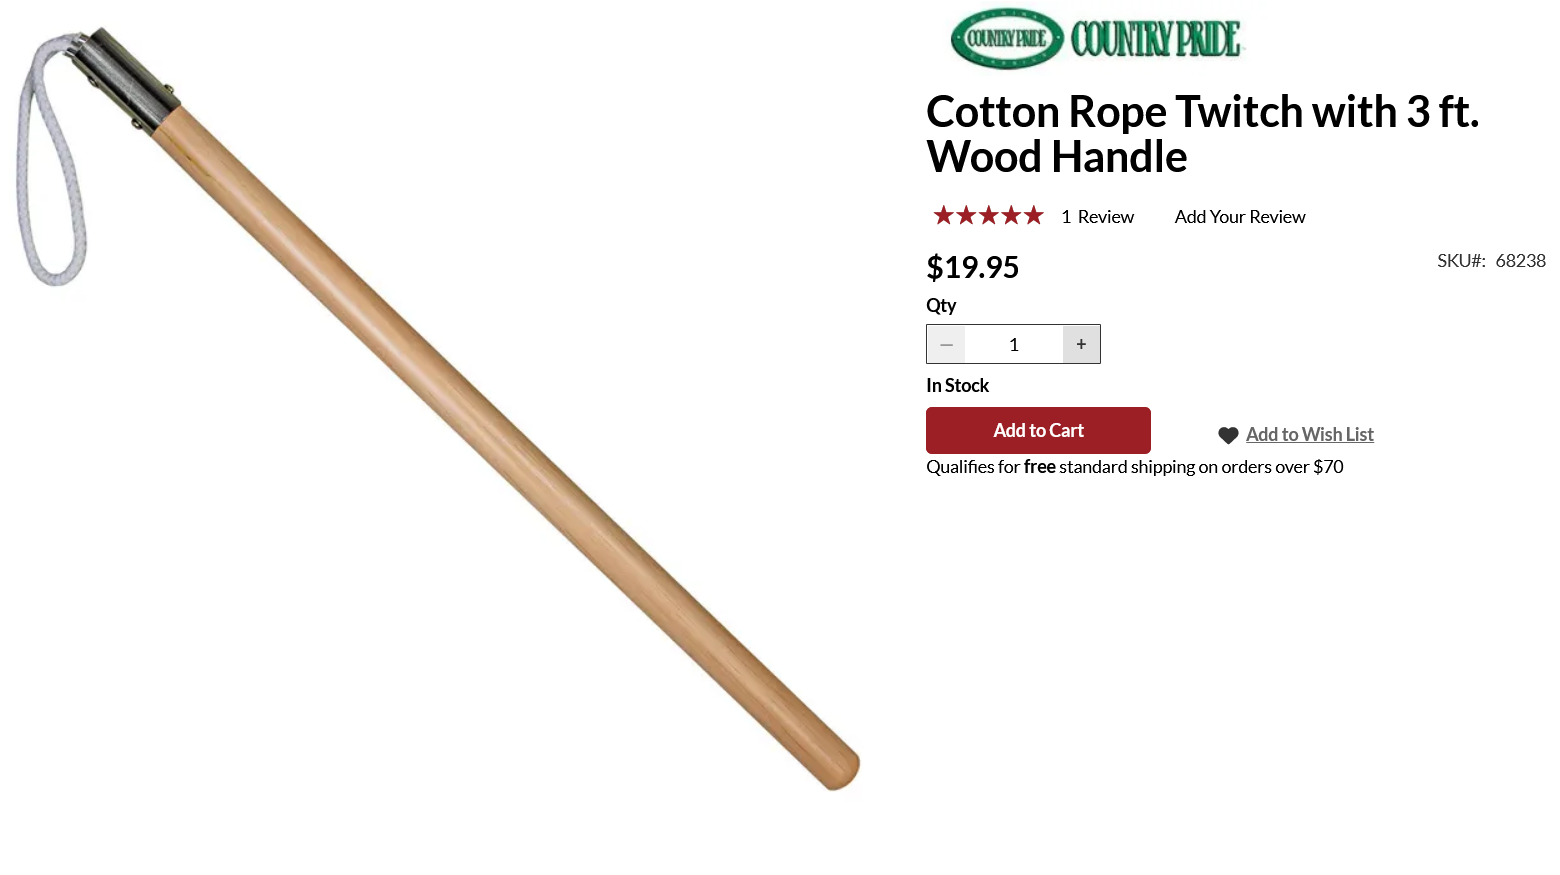Open the Add to Wish List link

1310,435
